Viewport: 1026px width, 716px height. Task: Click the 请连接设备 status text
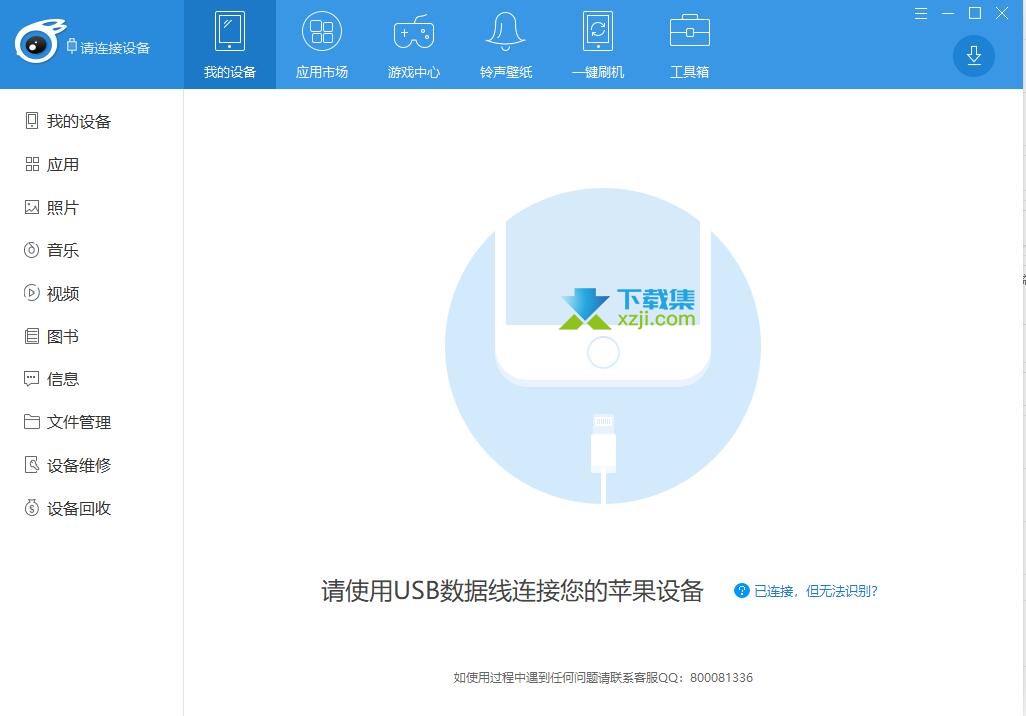click(x=115, y=48)
